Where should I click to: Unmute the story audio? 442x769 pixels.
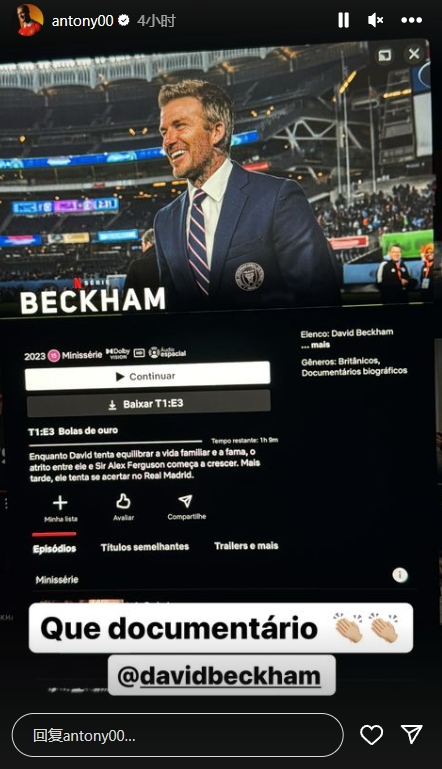click(375, 20)
